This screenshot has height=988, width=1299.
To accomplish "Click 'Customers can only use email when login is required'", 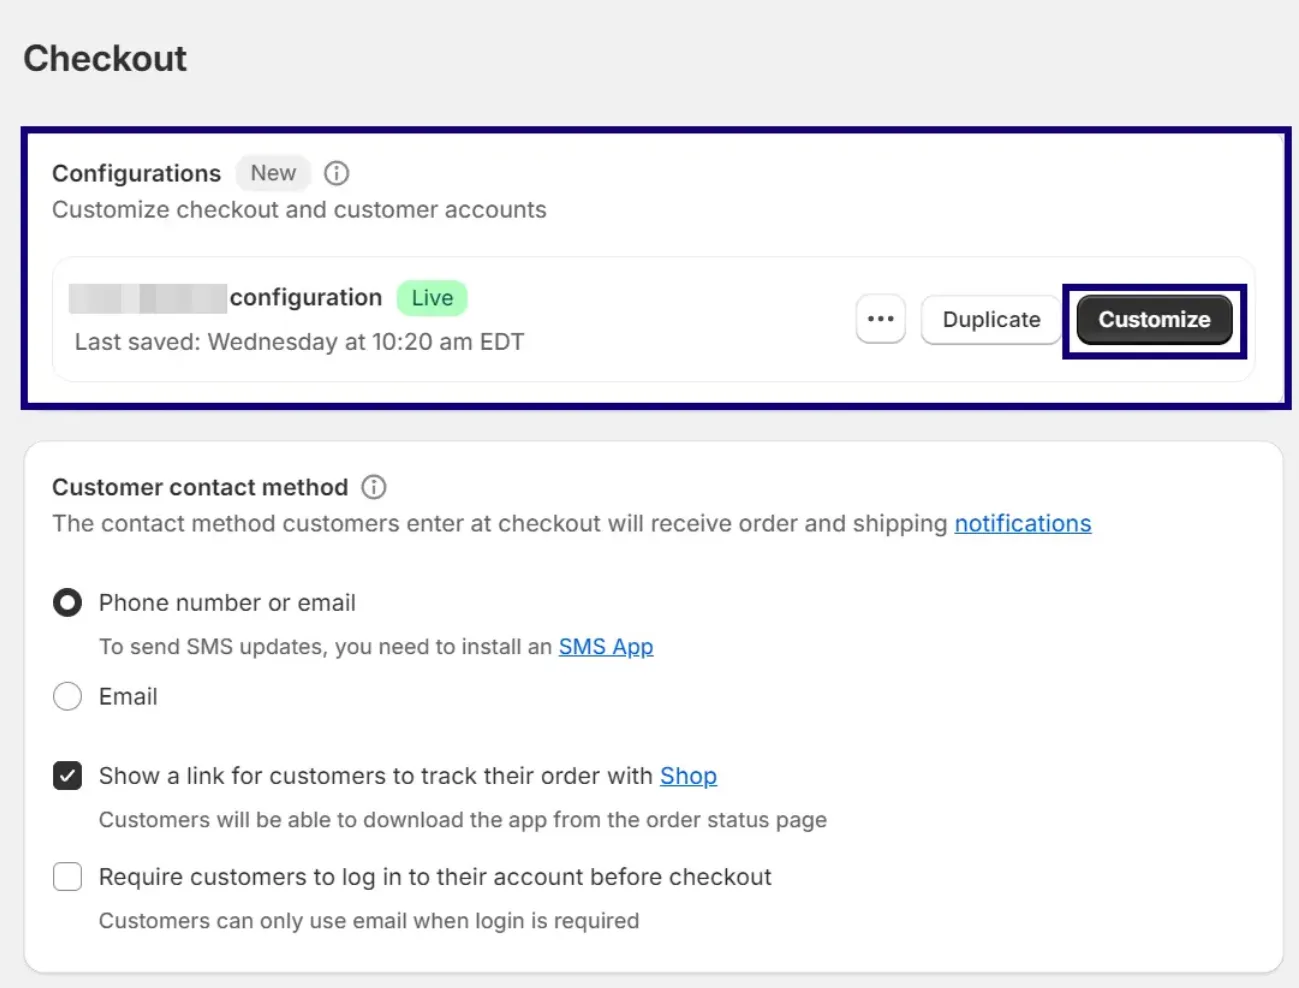I will pyautogui.click(x=369, y=921).
